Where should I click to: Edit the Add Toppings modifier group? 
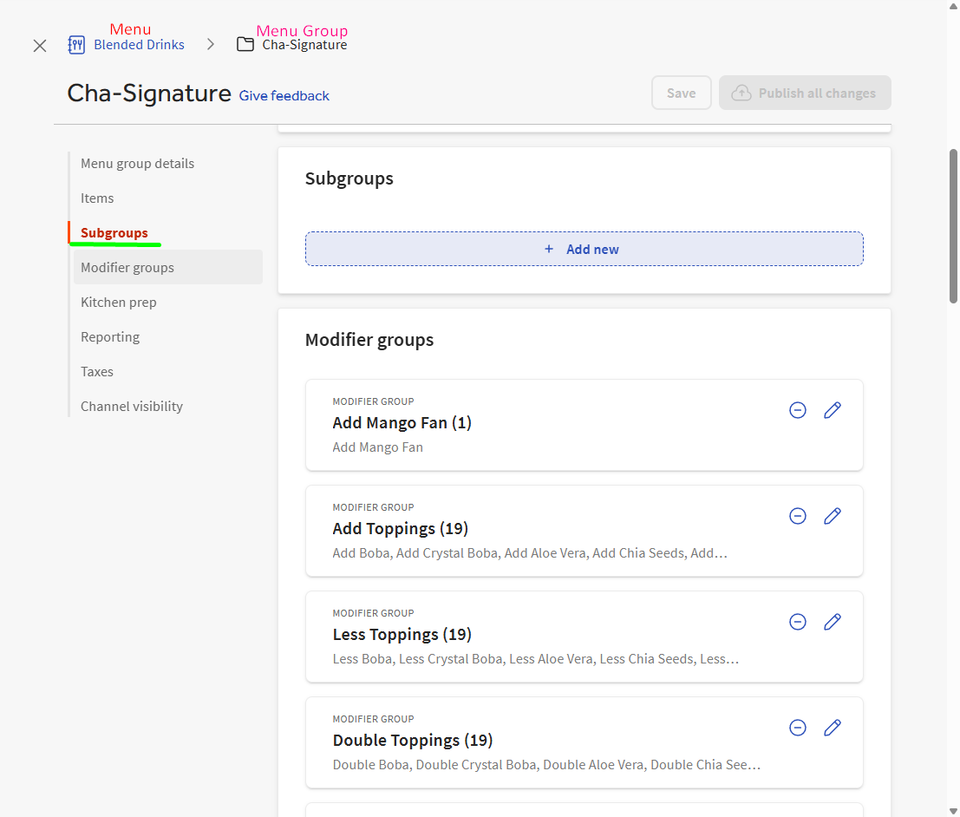832,516
